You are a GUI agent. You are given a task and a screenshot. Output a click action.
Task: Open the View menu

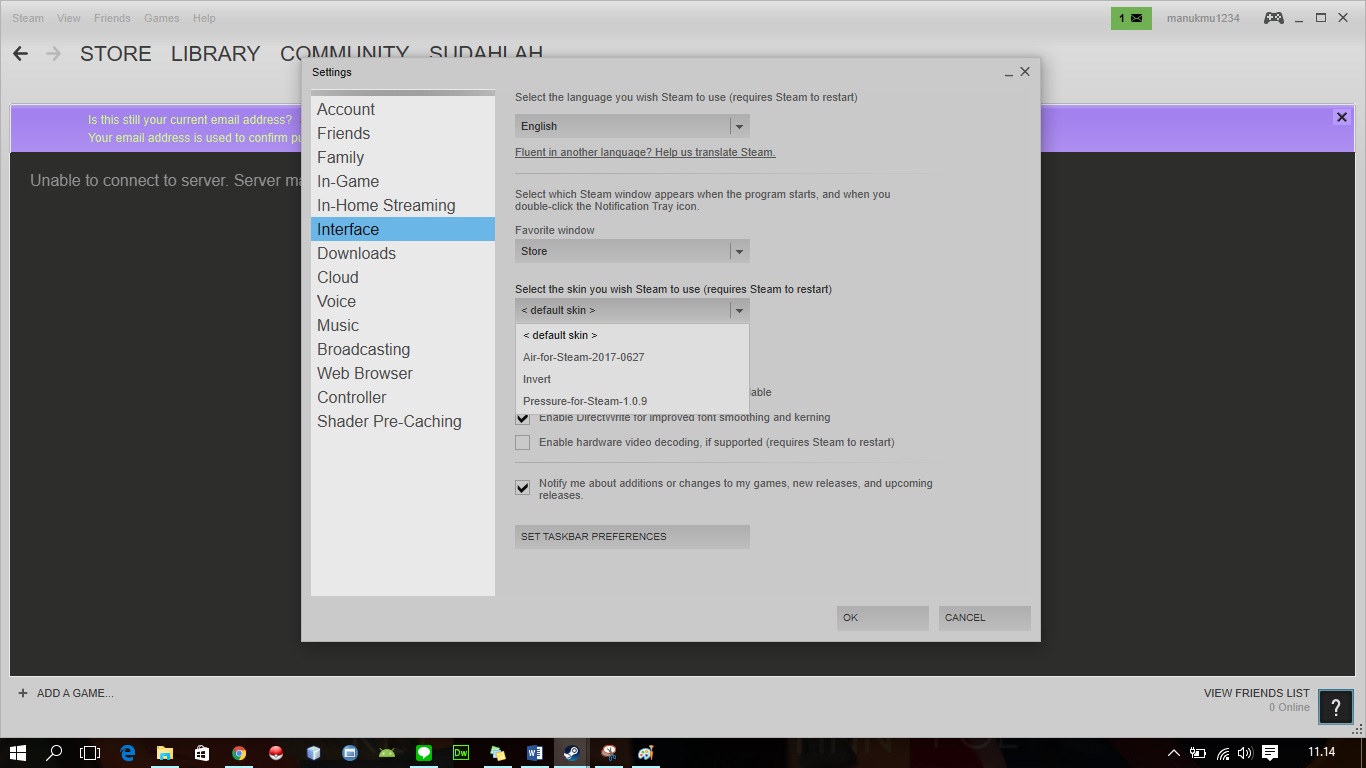[69, 18]
